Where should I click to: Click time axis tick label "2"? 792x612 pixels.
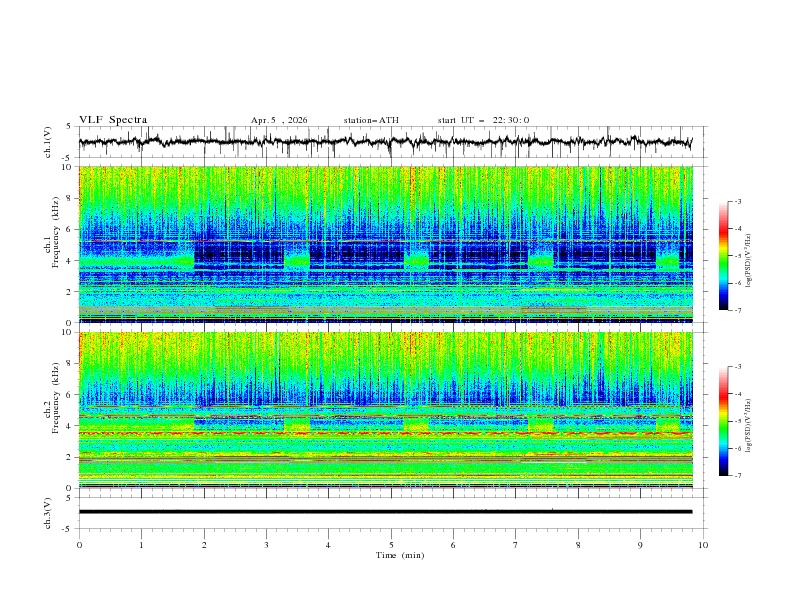point(204,545)
